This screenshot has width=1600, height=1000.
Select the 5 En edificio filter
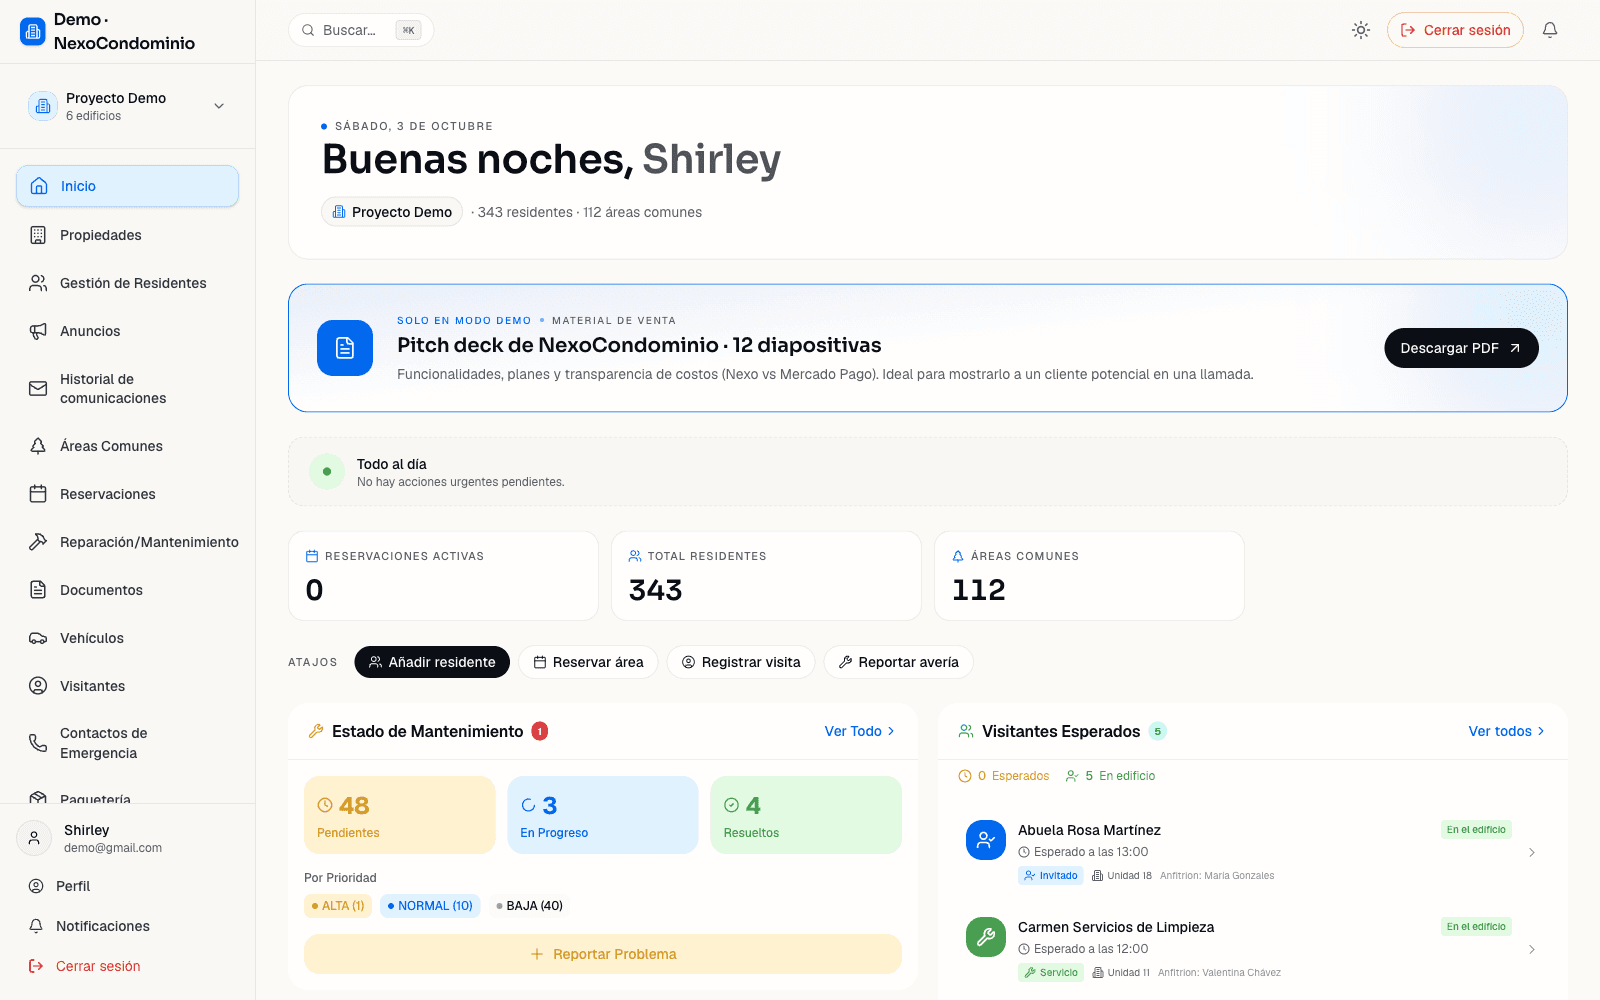pos(1110,776)
